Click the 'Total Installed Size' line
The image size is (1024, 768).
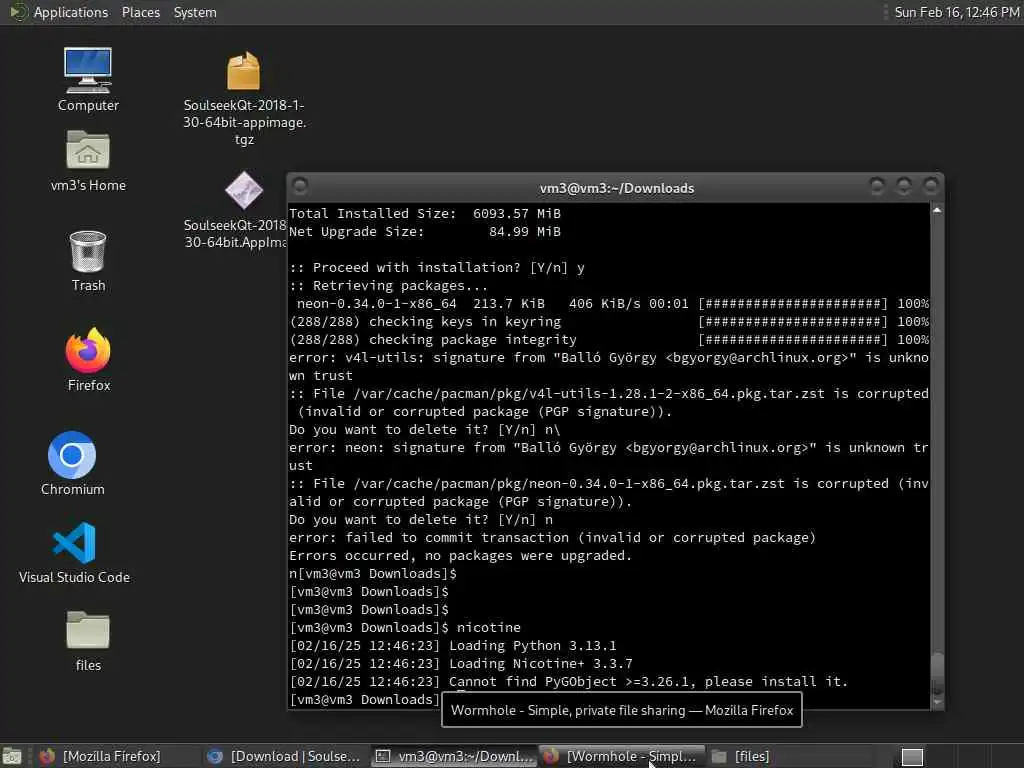[424, 214]
